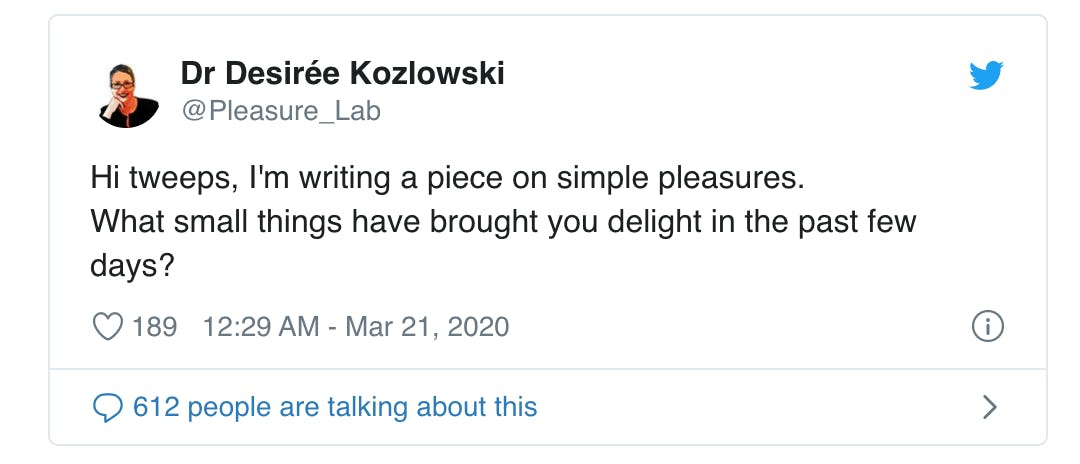
Task: Like the tweet with the heart icon
Action: pos(106,326)
